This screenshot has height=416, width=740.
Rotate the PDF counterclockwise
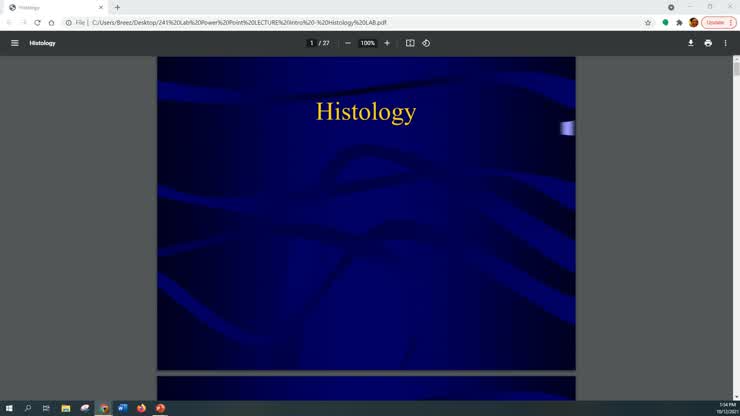[x=426, y=43]
